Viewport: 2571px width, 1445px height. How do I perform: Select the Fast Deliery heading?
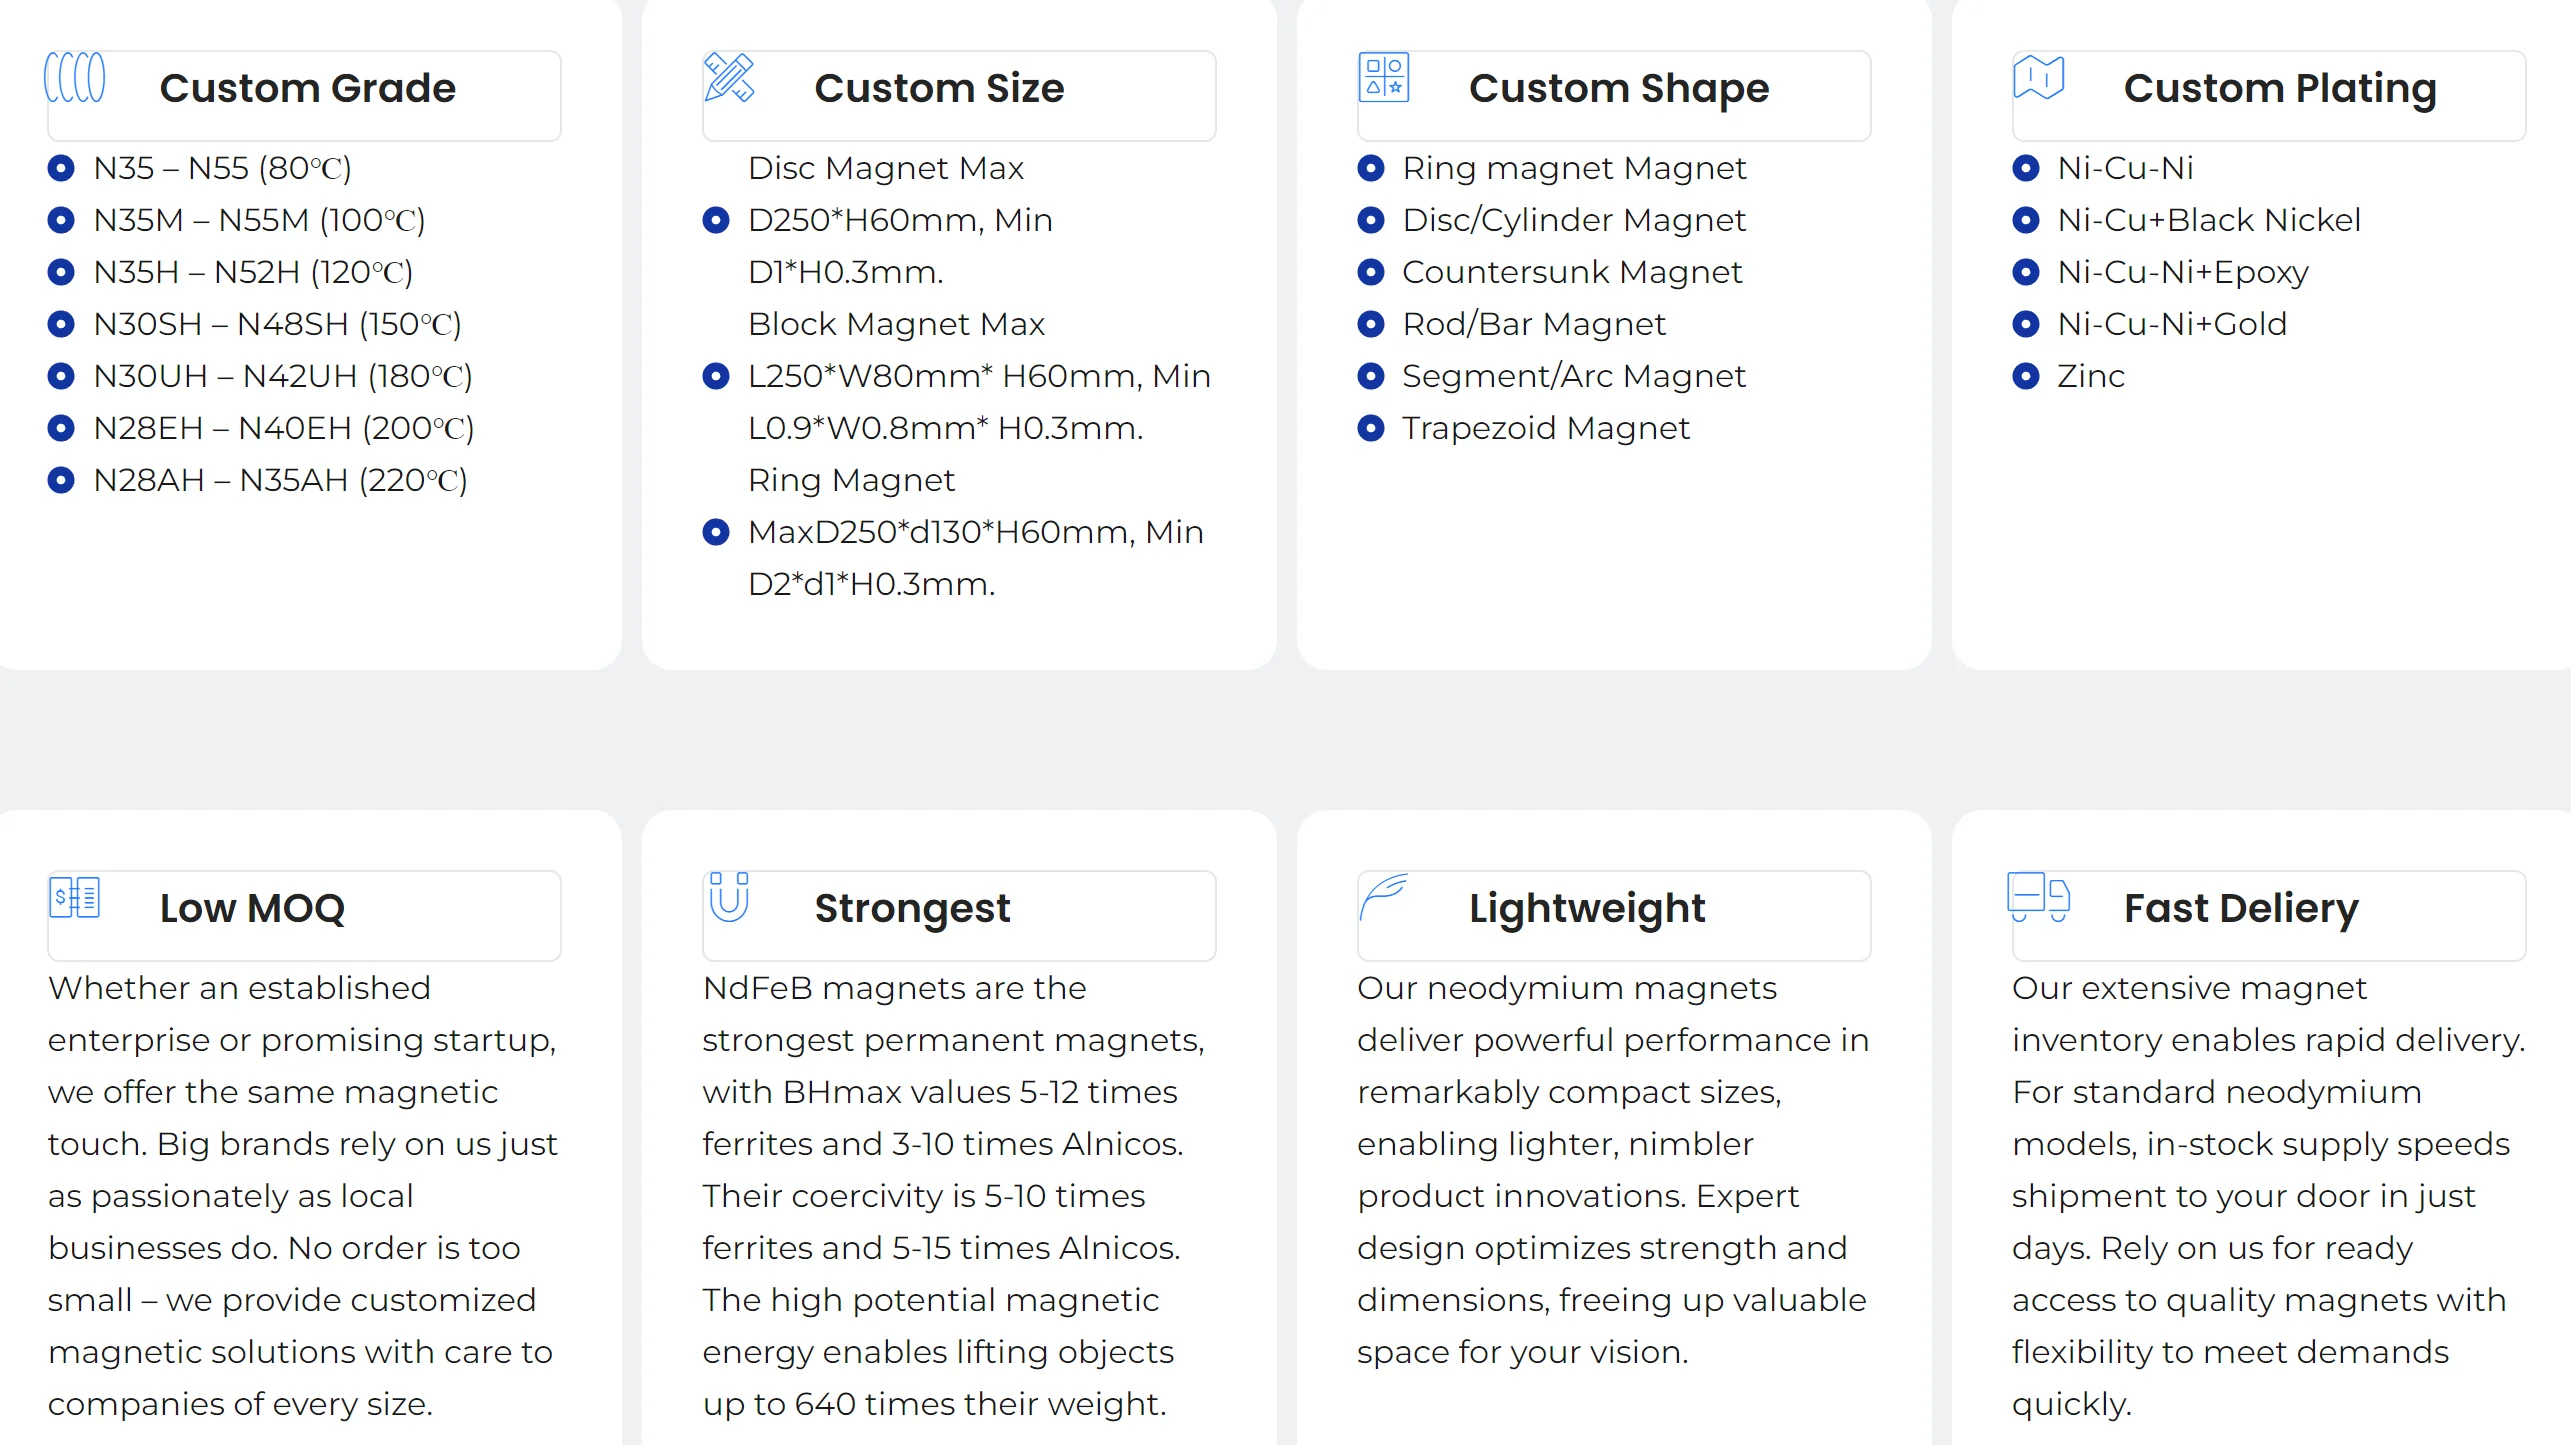[x=2241, y=908]
